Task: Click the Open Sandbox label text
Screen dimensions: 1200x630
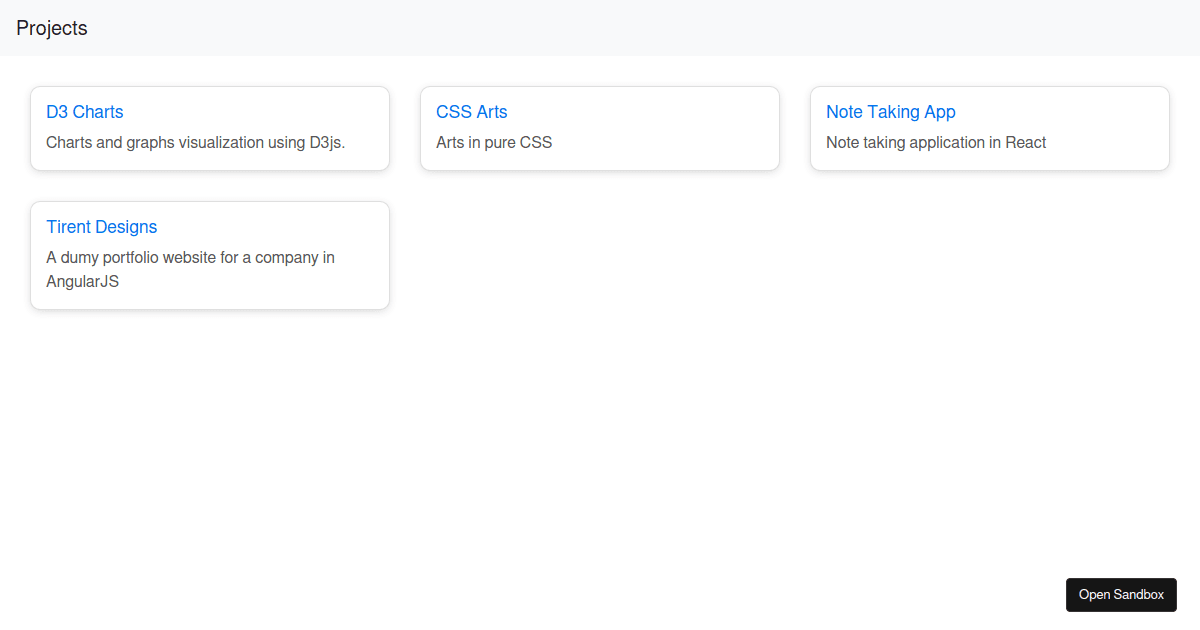Action: [1121, 594]
